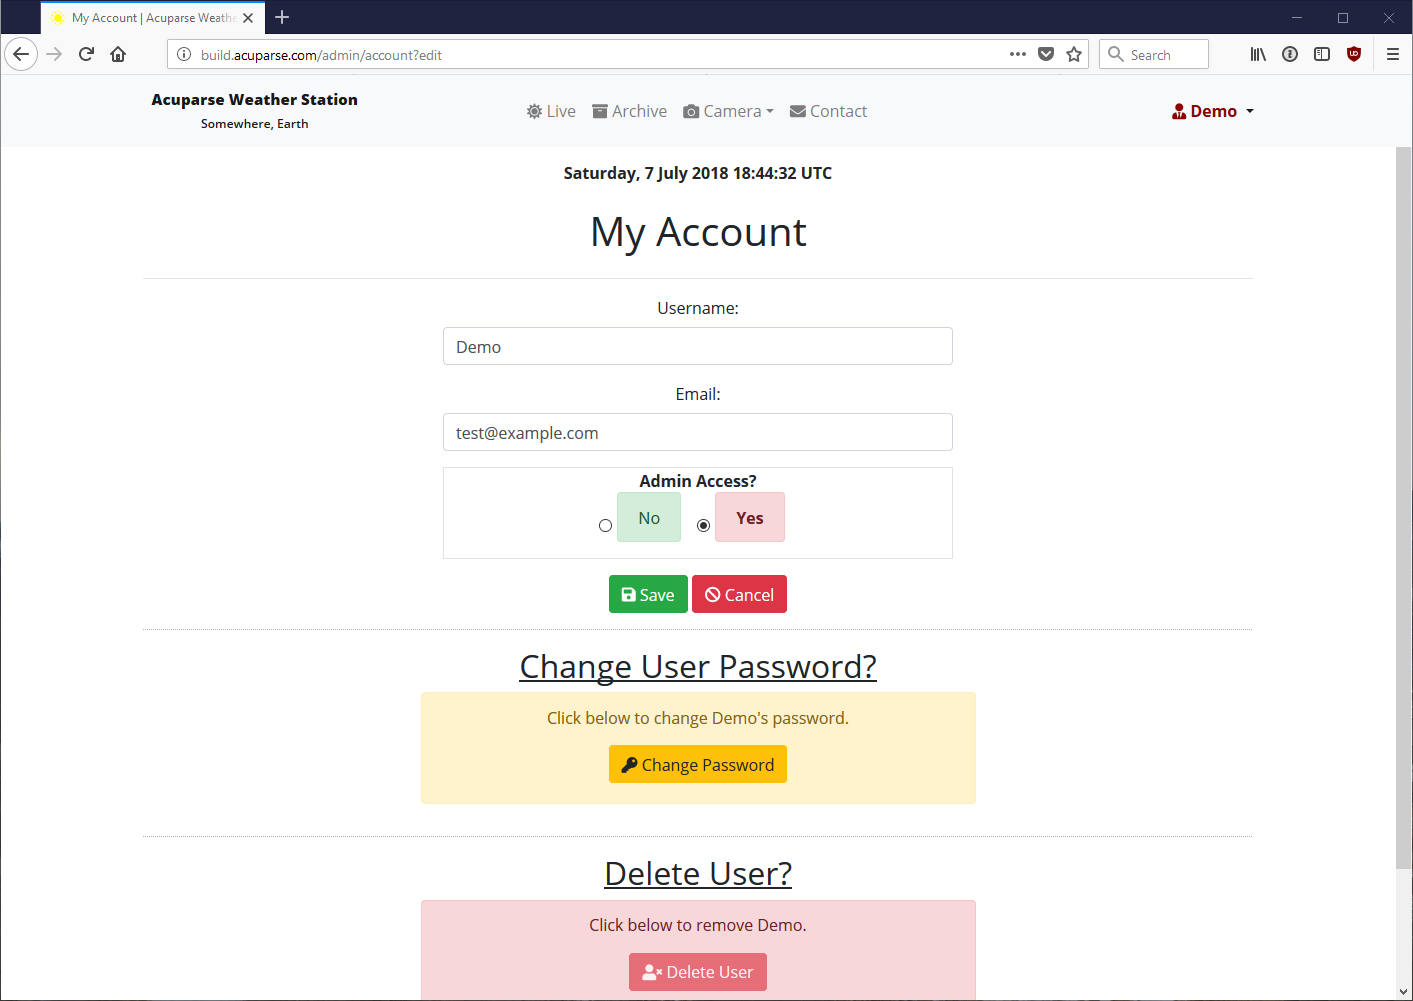Image resolution: width=1413 pixels, height=1001 pixels.
Task: Click the green No label
Action: click(x=649, y=517)
